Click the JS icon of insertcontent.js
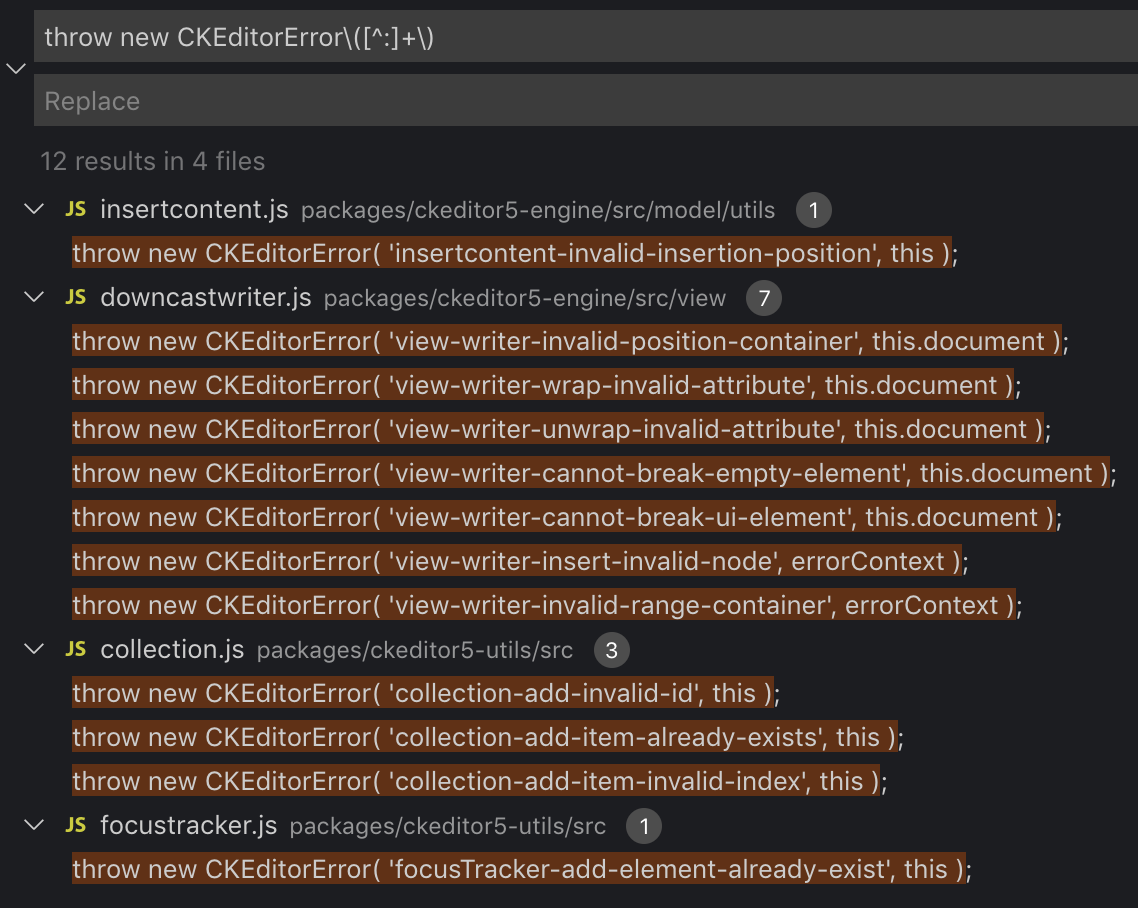Screen dimensions: 1138x908 (75, 209)
